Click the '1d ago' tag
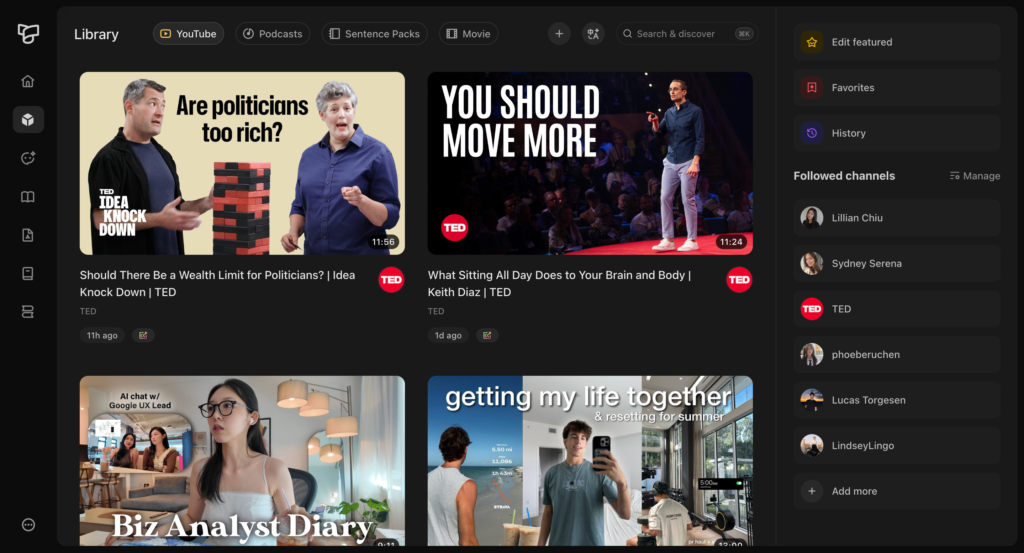The image size is (1024, 553). [x=448, y=336]
